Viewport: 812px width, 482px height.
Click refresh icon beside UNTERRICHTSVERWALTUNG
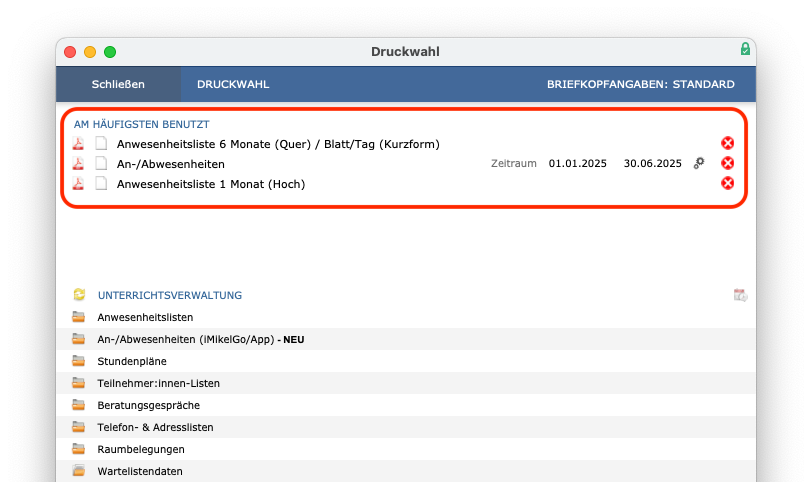[79, 295]
